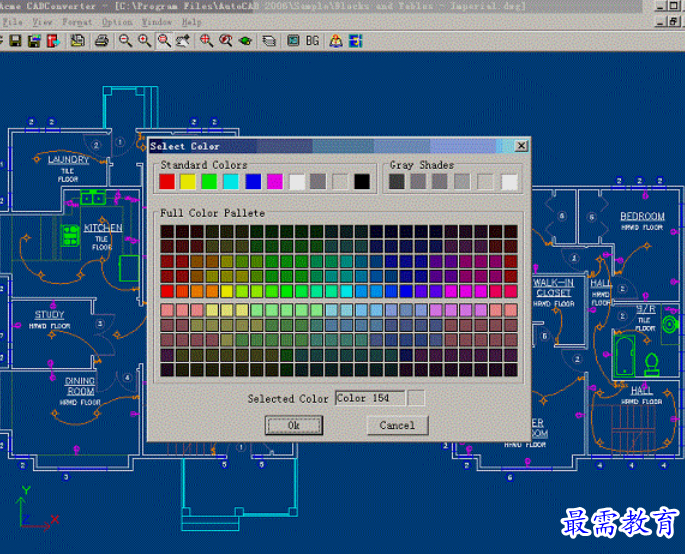The height and width of the screenshot is (554, 685).
Task: Click the green 3D orbit view icon
Action: pos(245,41)
